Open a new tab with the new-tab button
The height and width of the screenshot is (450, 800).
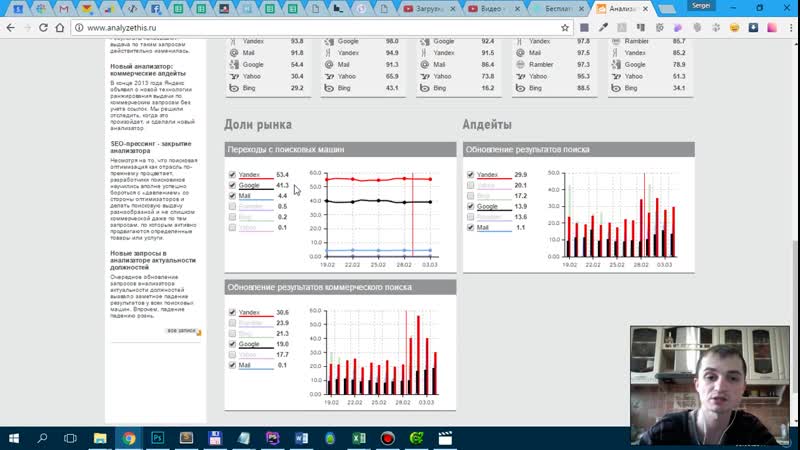(x=666, y=9)
